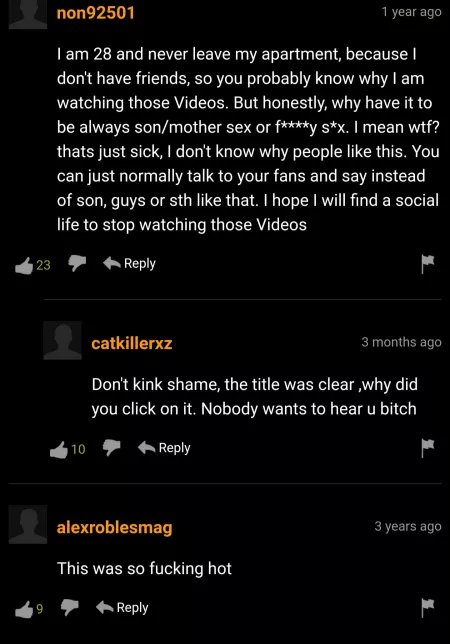
Task: Dislike non92501's comment with thumbs down
Action: tap(77, 263)
